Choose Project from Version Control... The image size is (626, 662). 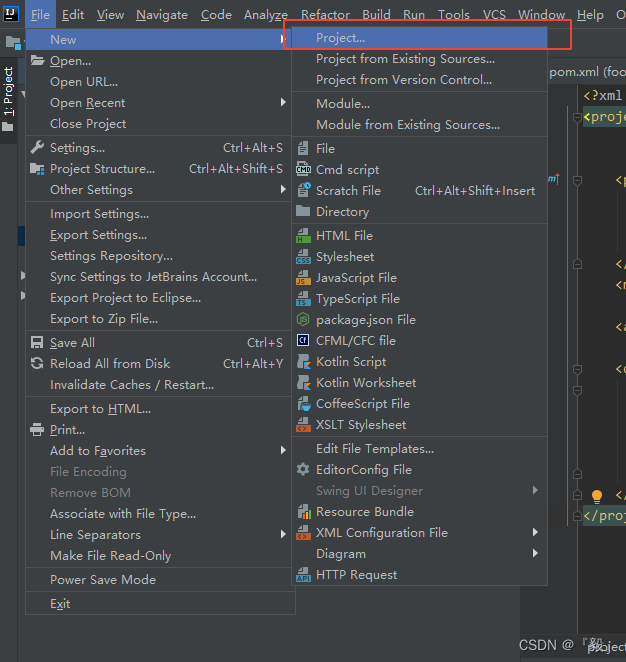point(420,79)
